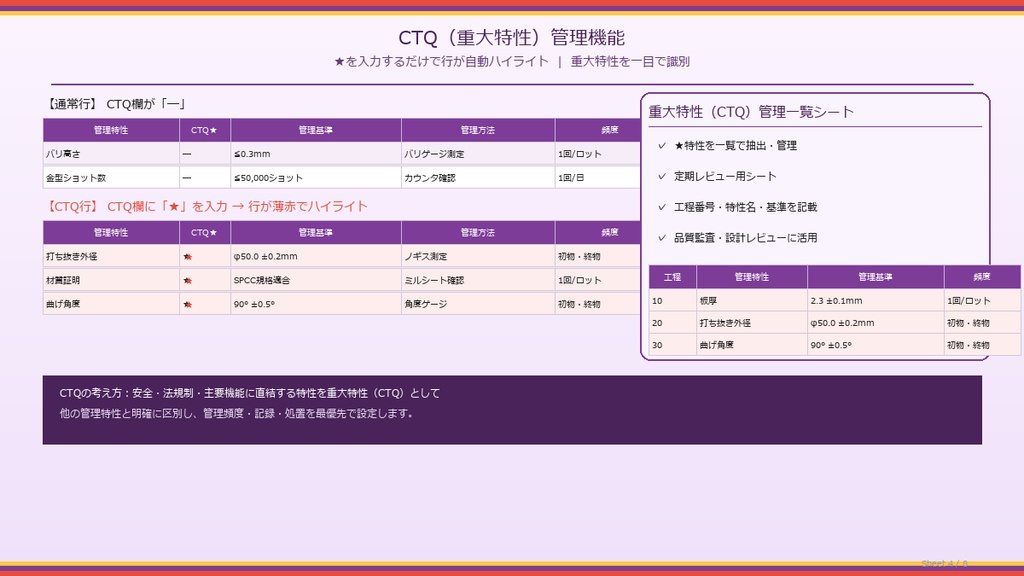Image resolution: width=1024 pixels, height=576 pixels.
Task: Click the checkmark beside 品質監査・設計レビューに活用
Action: (x=662, y=238)
